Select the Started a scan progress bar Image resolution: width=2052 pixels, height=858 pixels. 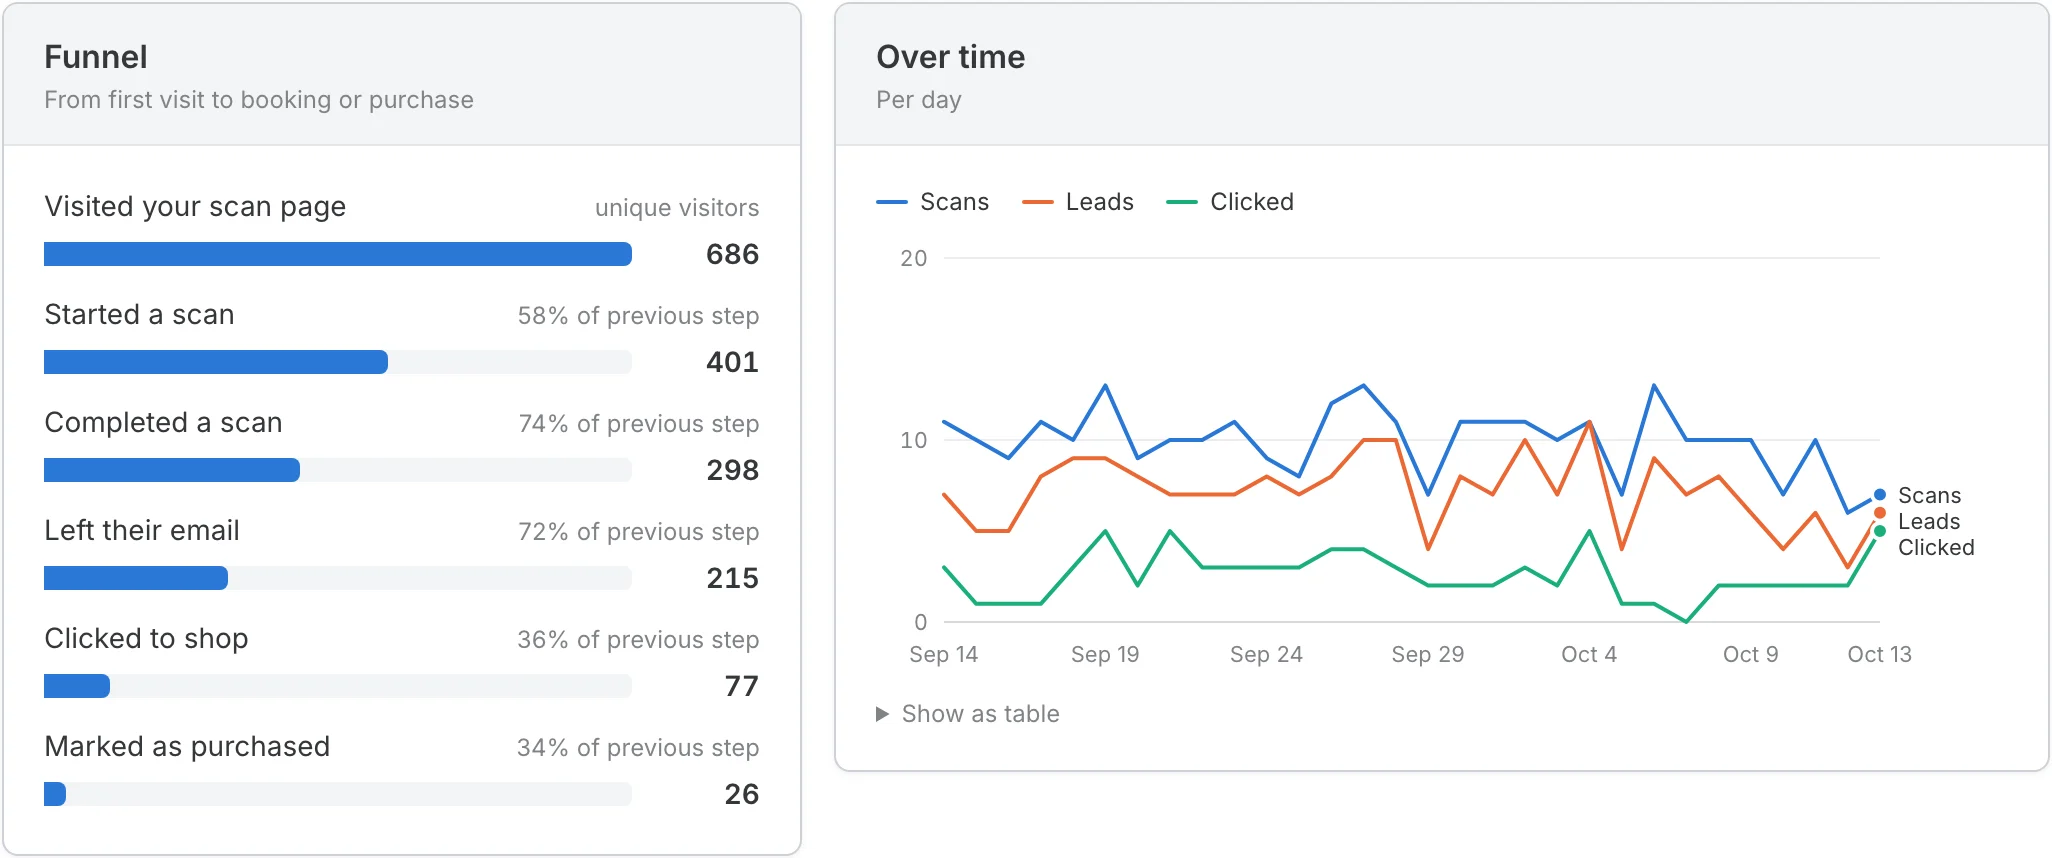click(x=338, y=362)
